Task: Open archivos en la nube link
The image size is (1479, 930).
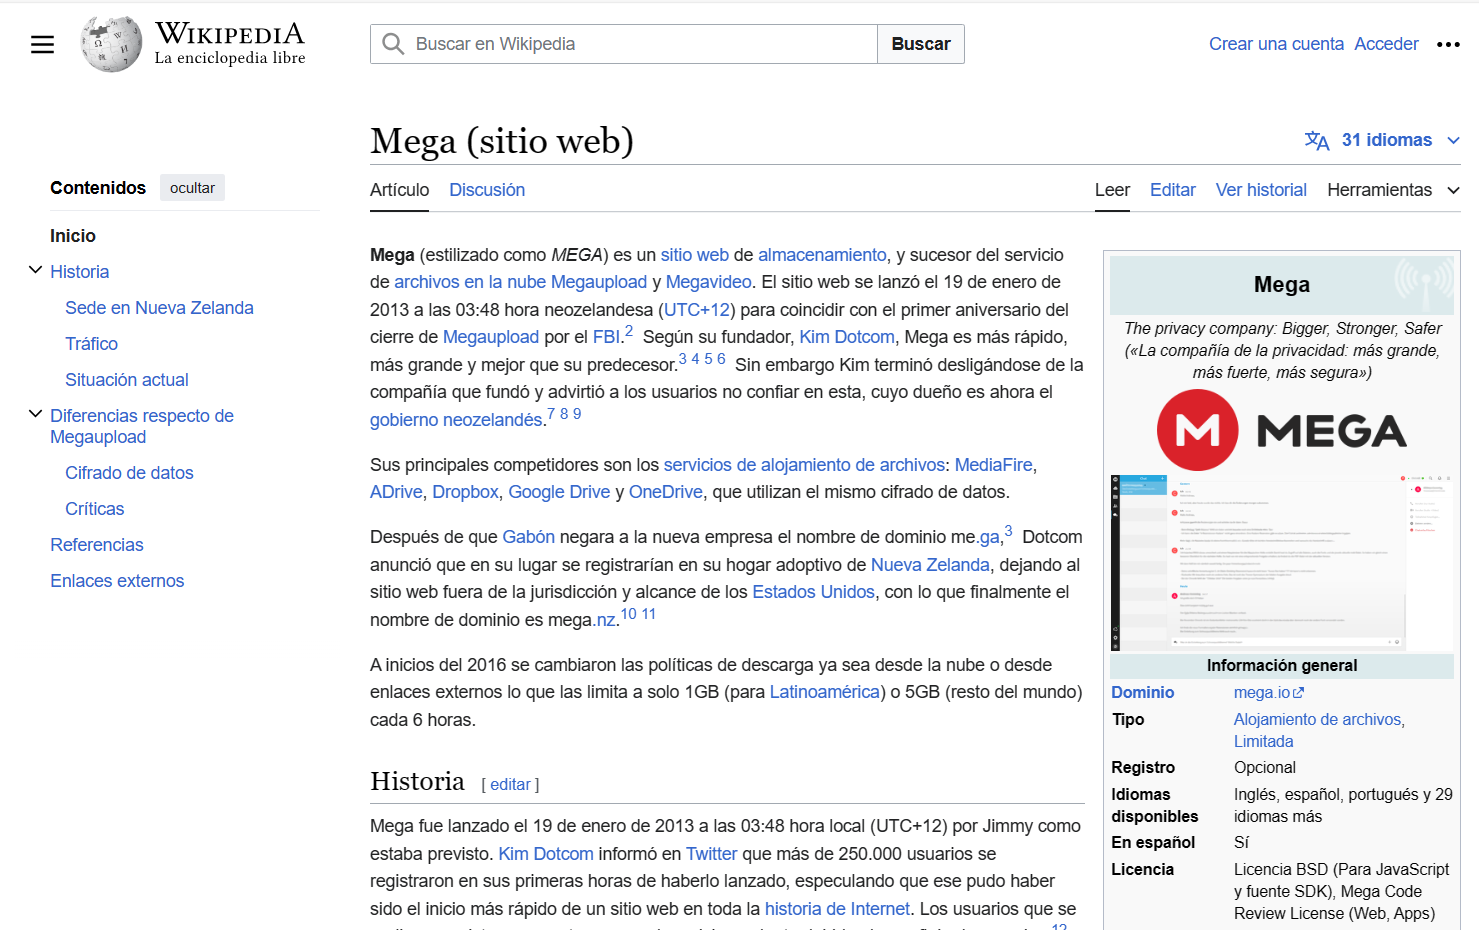Action: 470,282
